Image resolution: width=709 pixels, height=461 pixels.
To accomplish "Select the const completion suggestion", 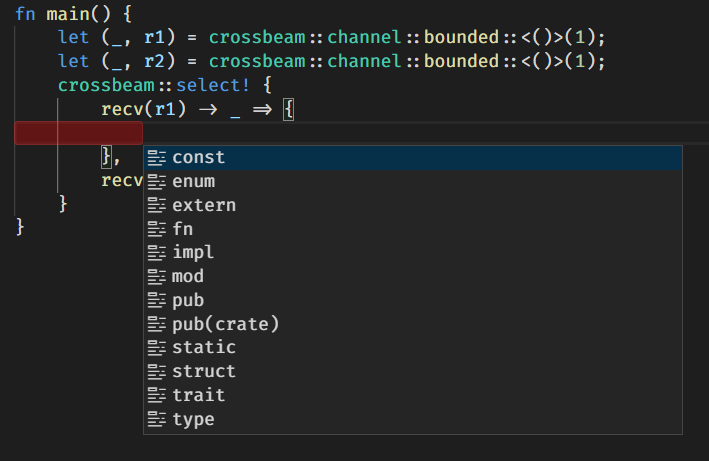I will [413, 158].
